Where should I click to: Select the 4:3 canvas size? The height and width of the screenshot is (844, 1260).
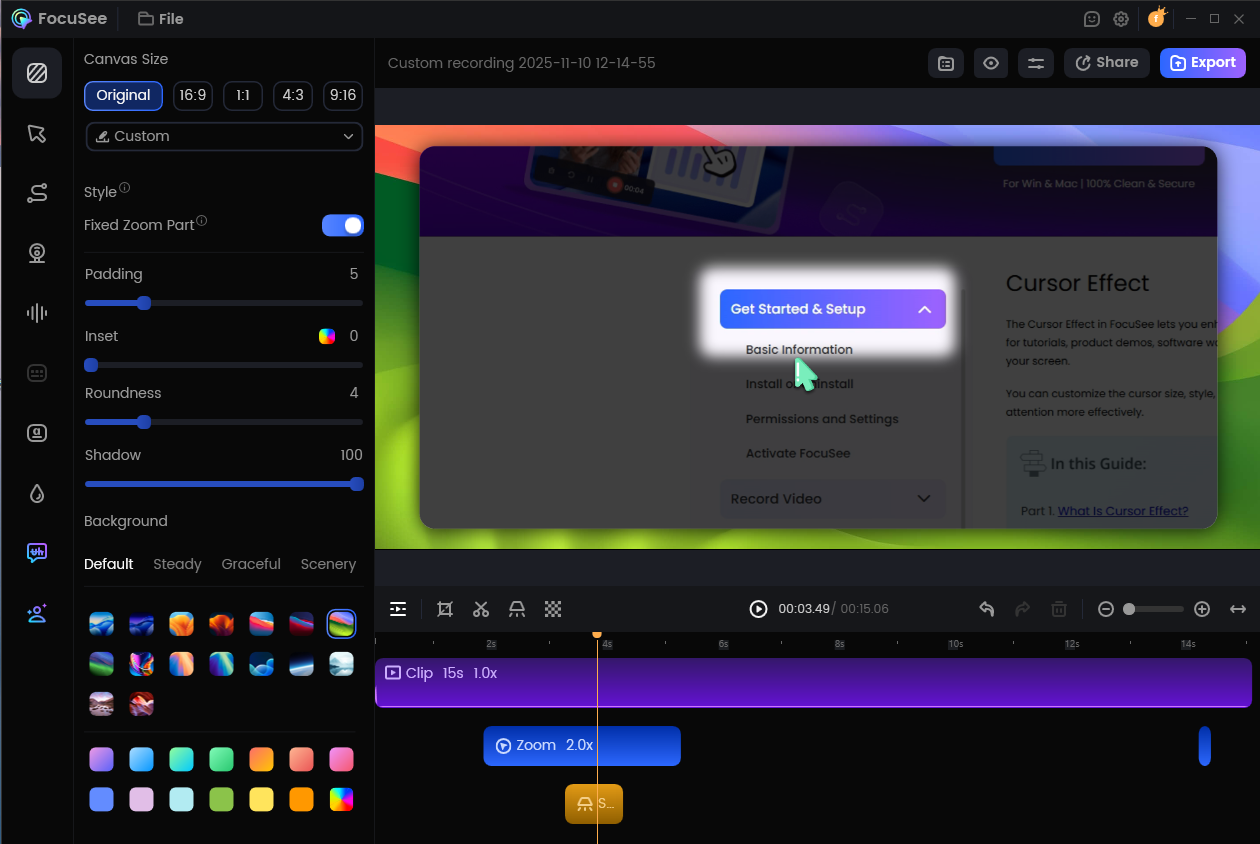293,95
